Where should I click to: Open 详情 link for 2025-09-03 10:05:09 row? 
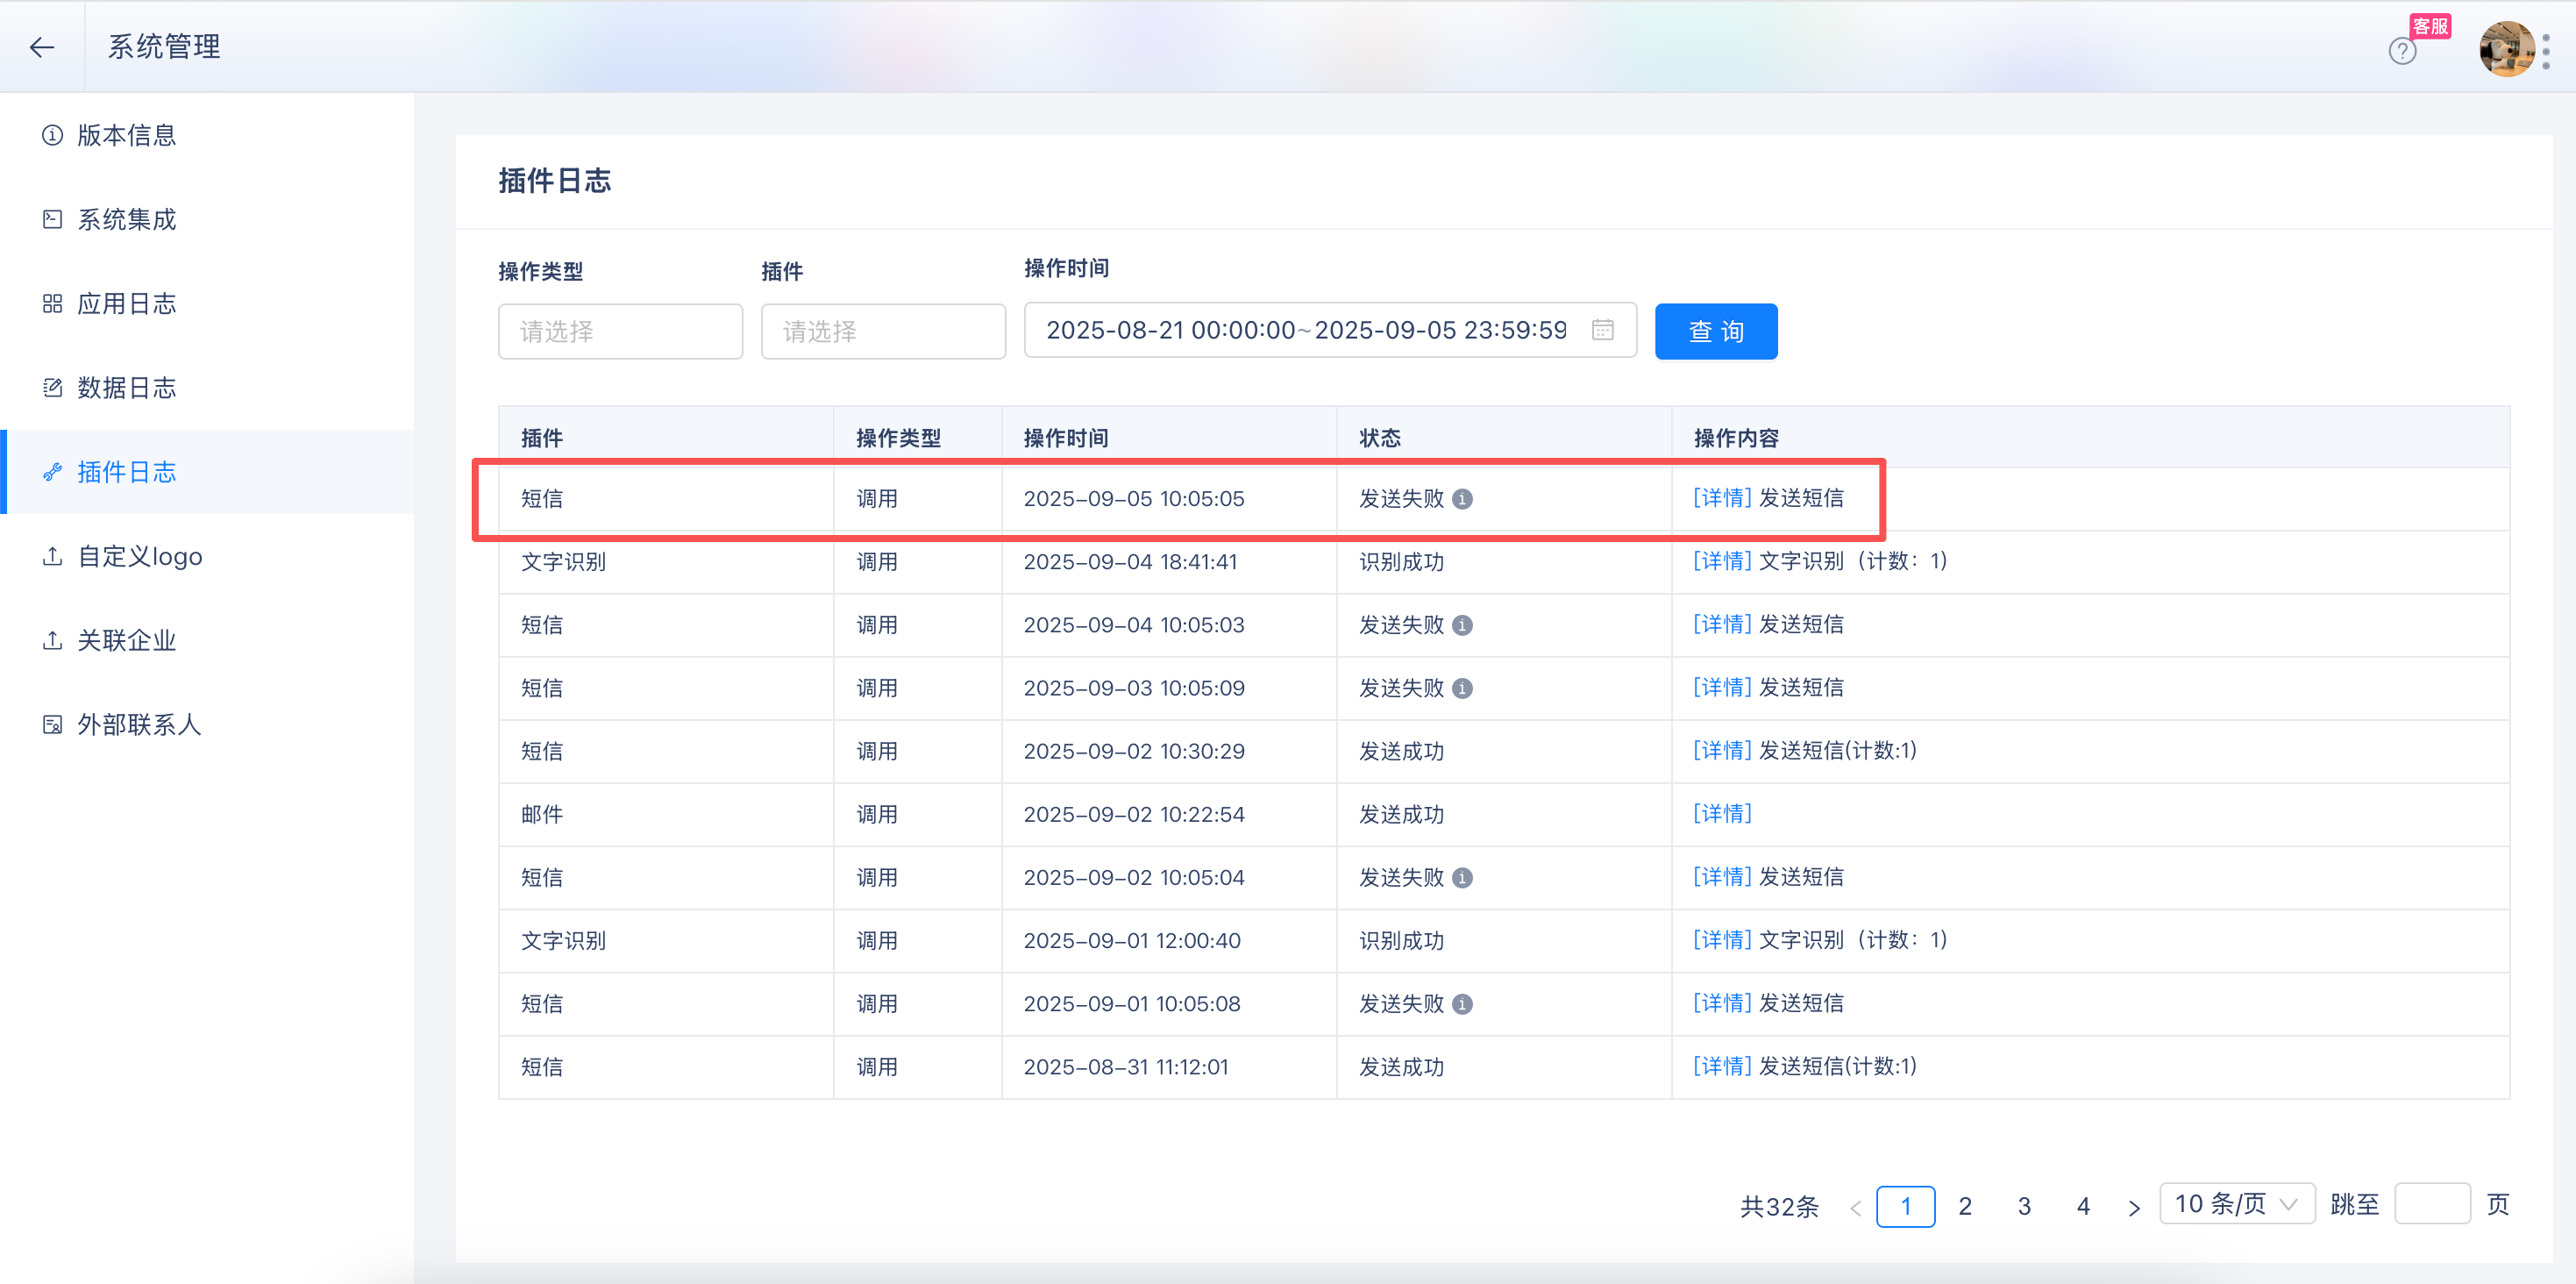click(x=1722, y=687)
